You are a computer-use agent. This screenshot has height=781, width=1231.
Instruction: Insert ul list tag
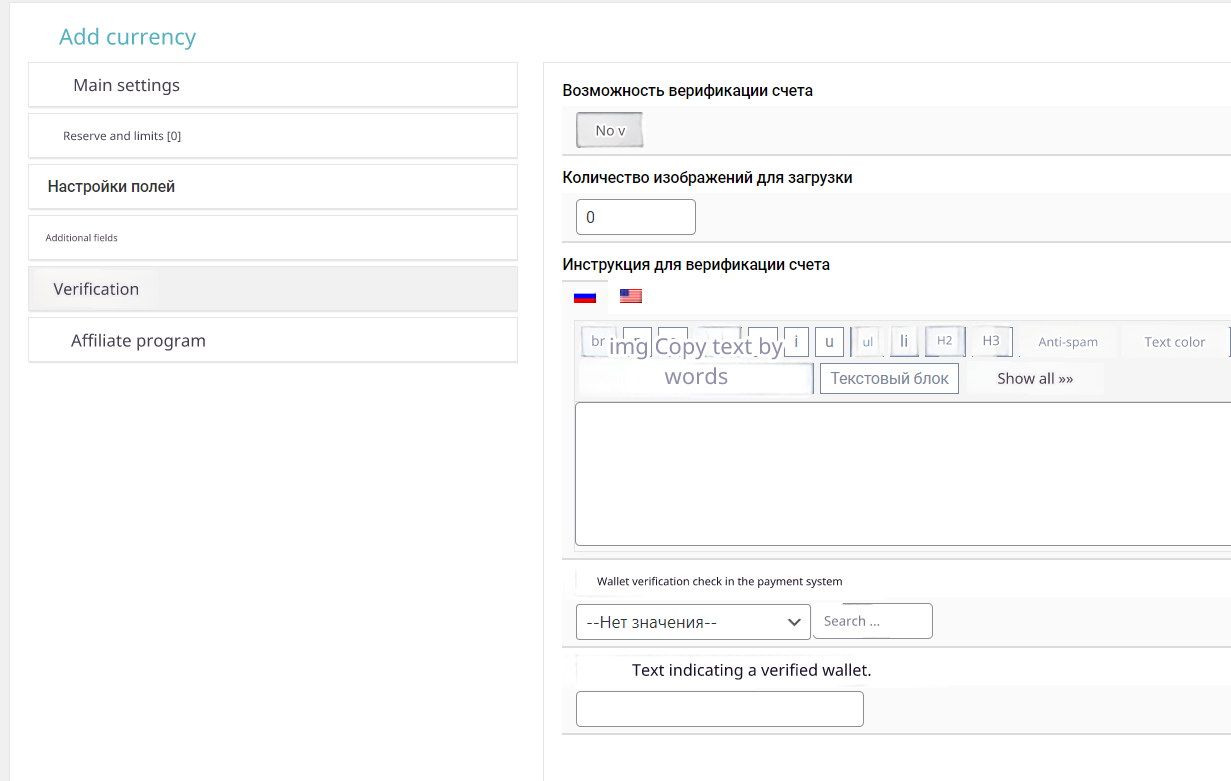pyautogui.click(x=867, y=342)
